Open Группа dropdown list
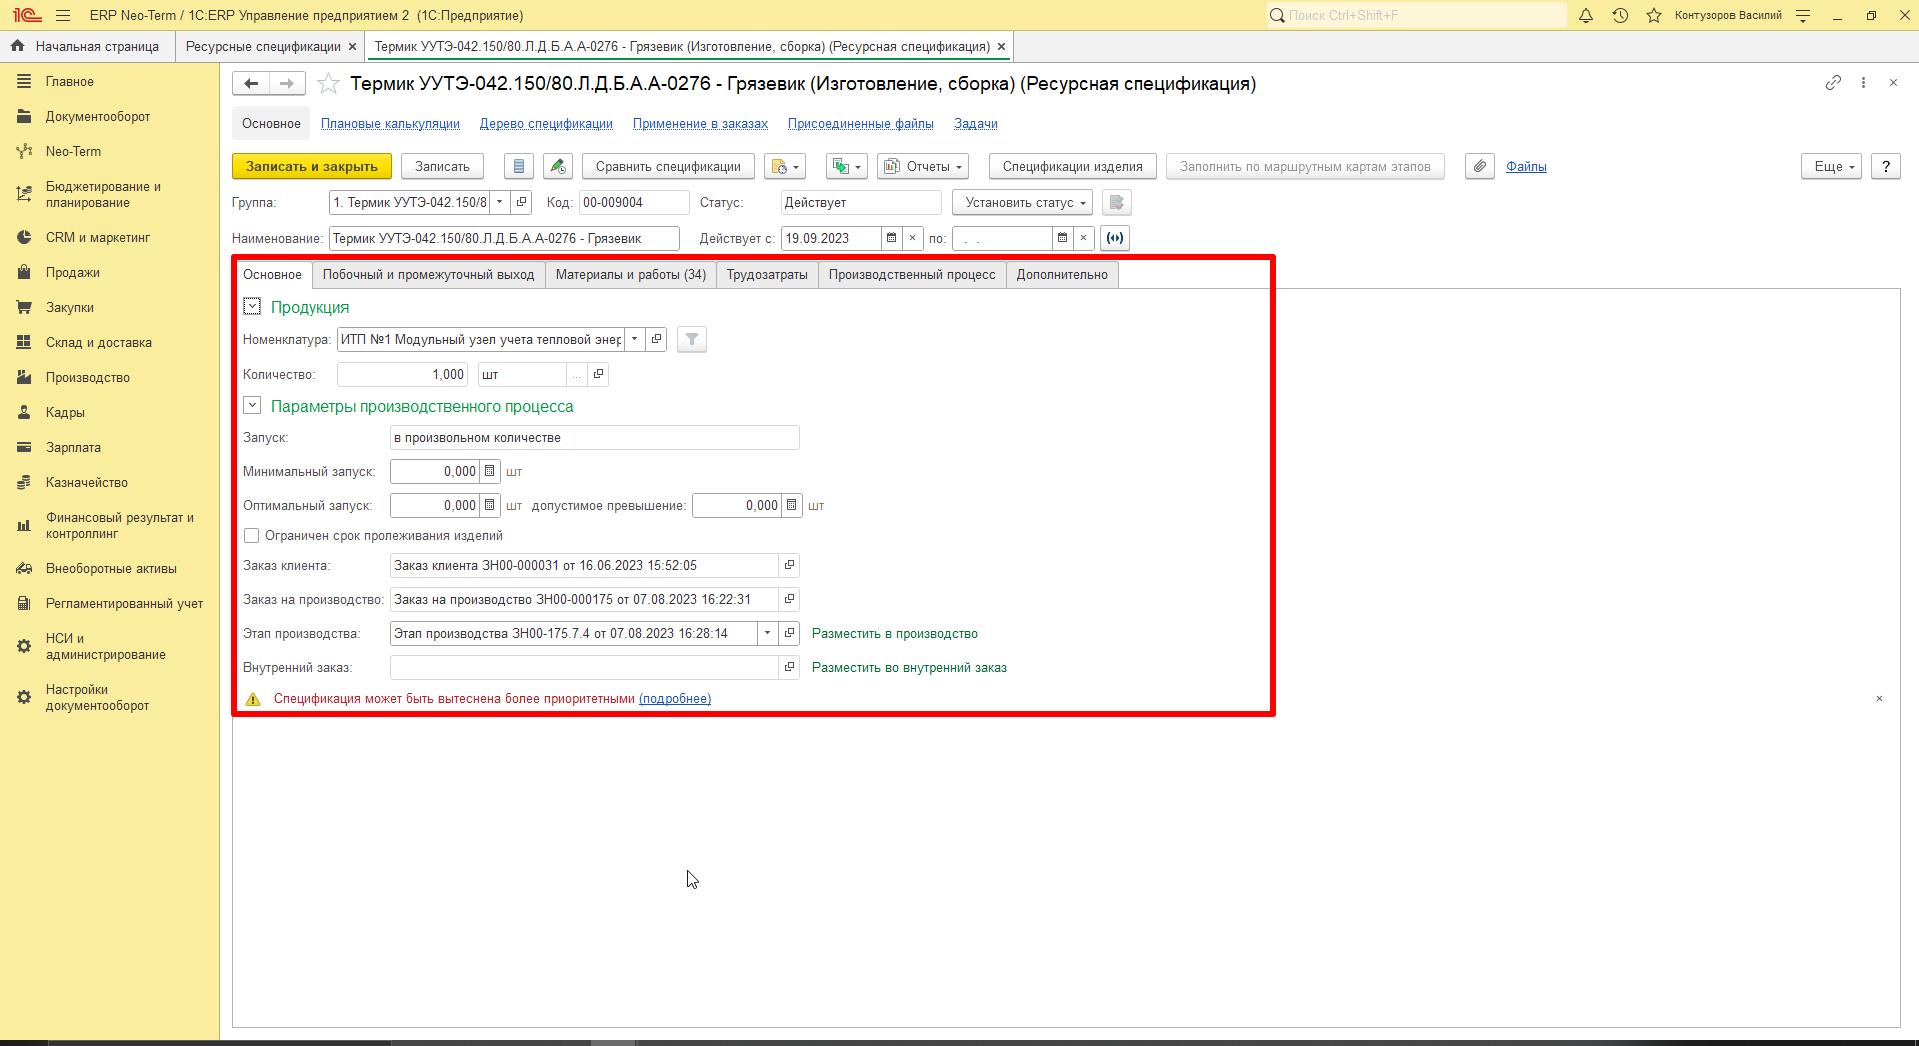Viewport: 1919px width, 1046px height. tap(500, 203)
